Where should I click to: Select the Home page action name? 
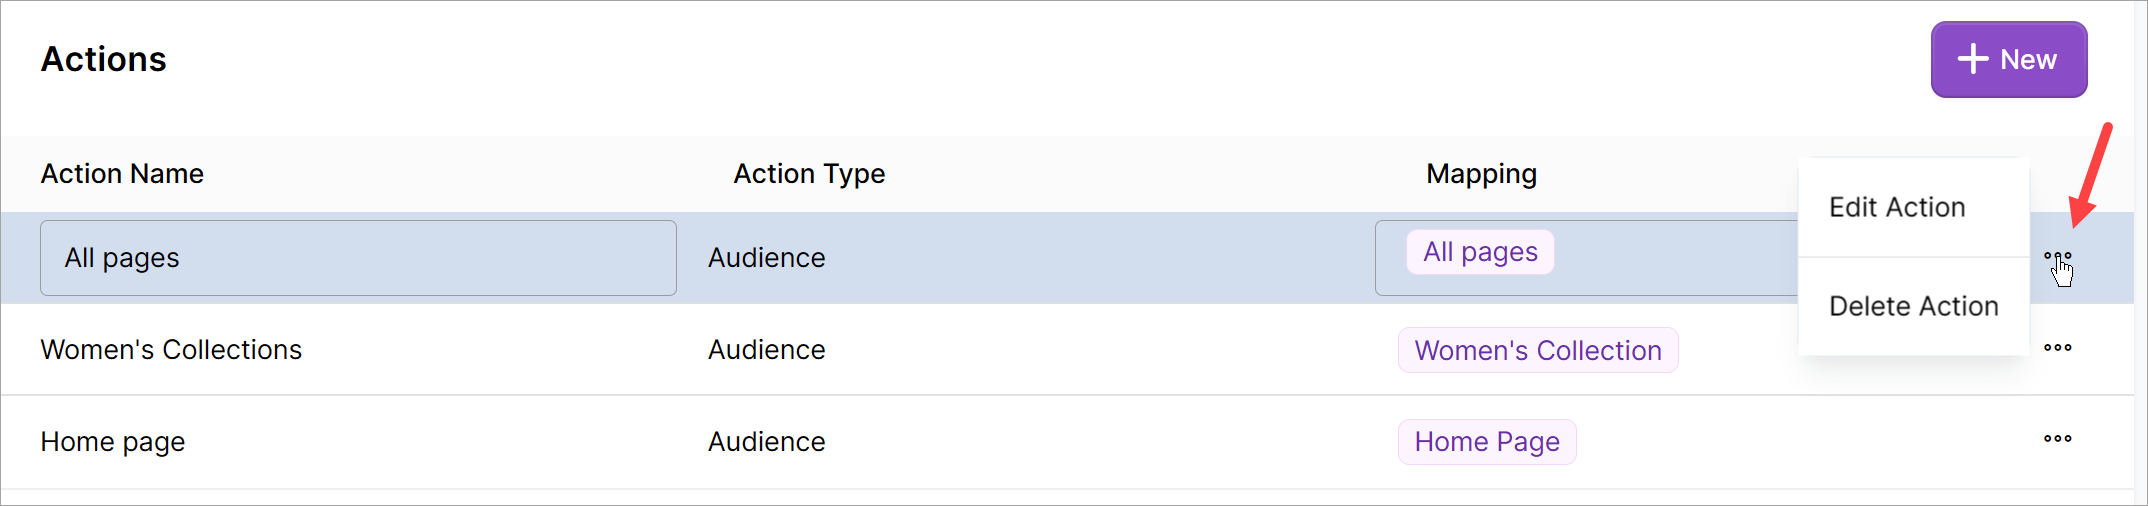click(113, 442)
